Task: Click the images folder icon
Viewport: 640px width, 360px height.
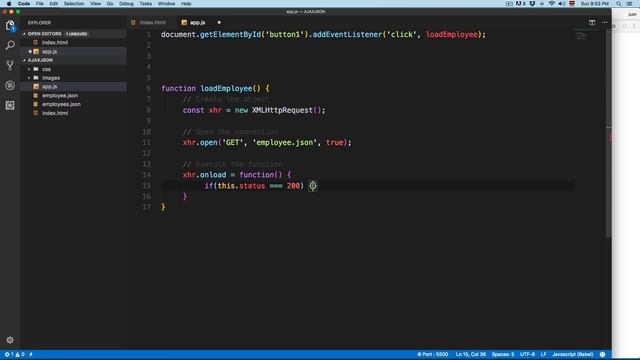Action: coord(36,78)
